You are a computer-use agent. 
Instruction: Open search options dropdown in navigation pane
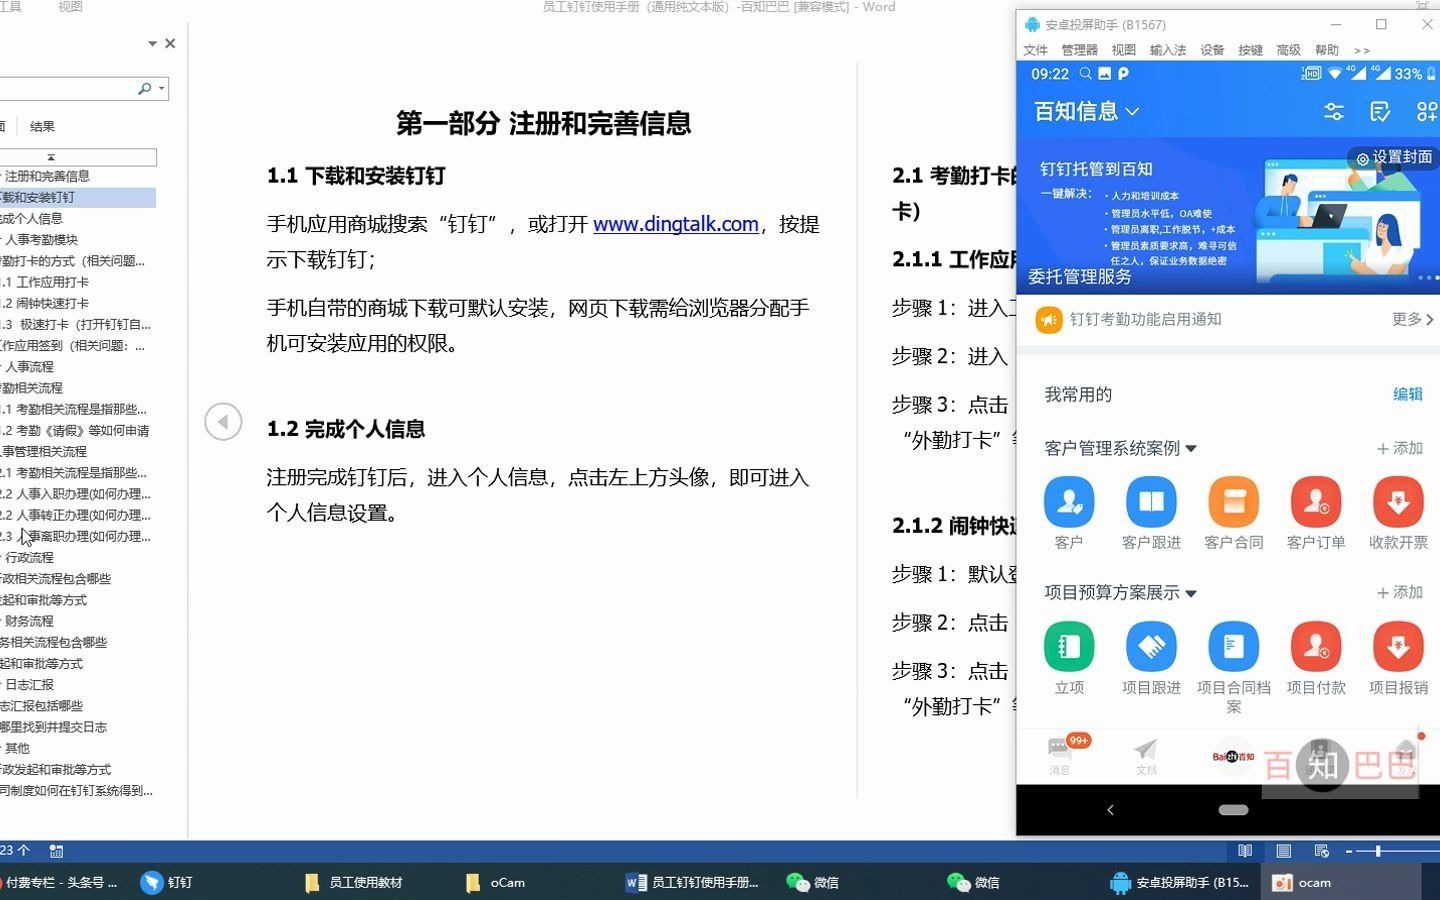point(161,89)
